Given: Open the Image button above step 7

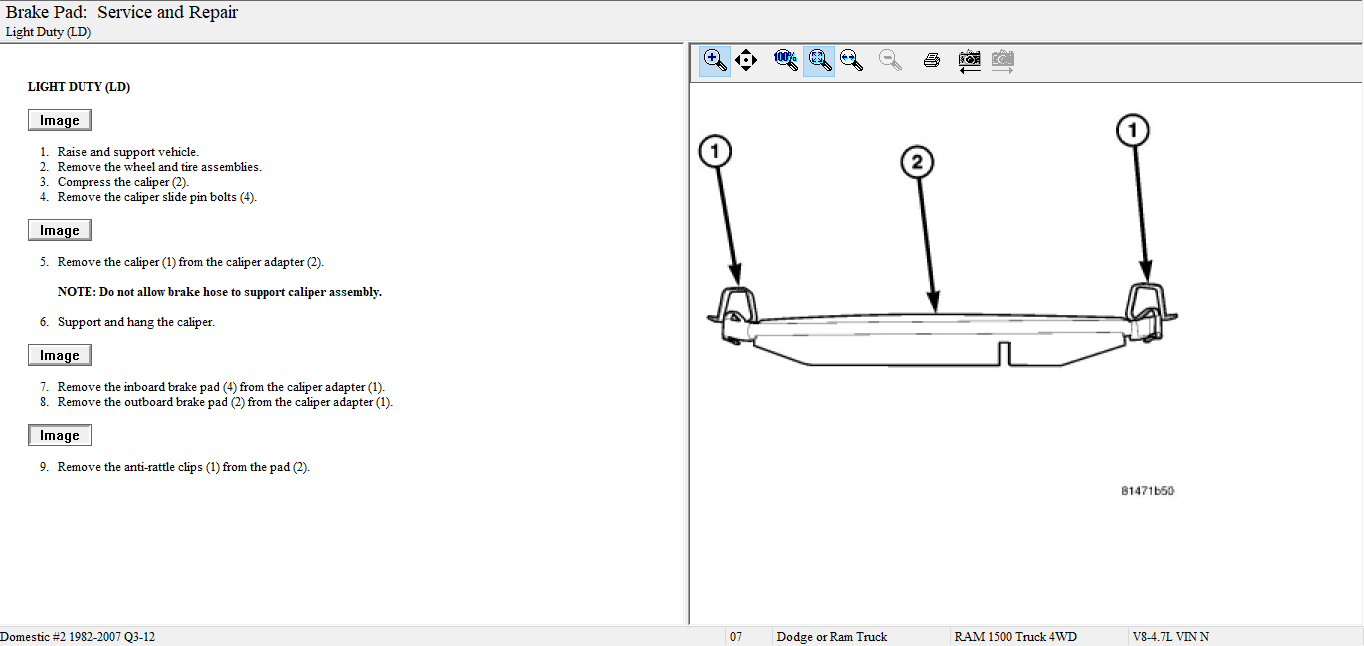Looking at the screenshot, I should click(x=60, y=355).
